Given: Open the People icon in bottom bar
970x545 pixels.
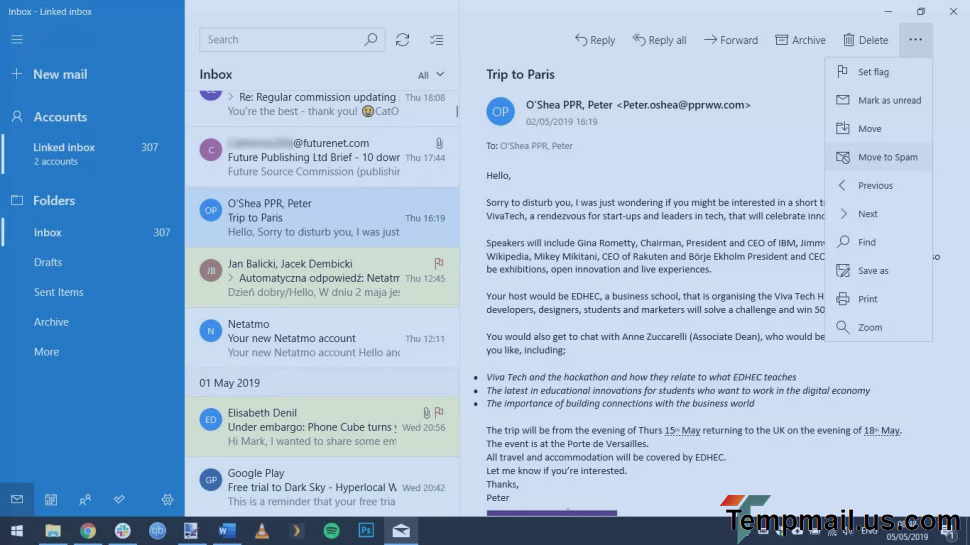Looking at the screenshot, I should 85,499.
